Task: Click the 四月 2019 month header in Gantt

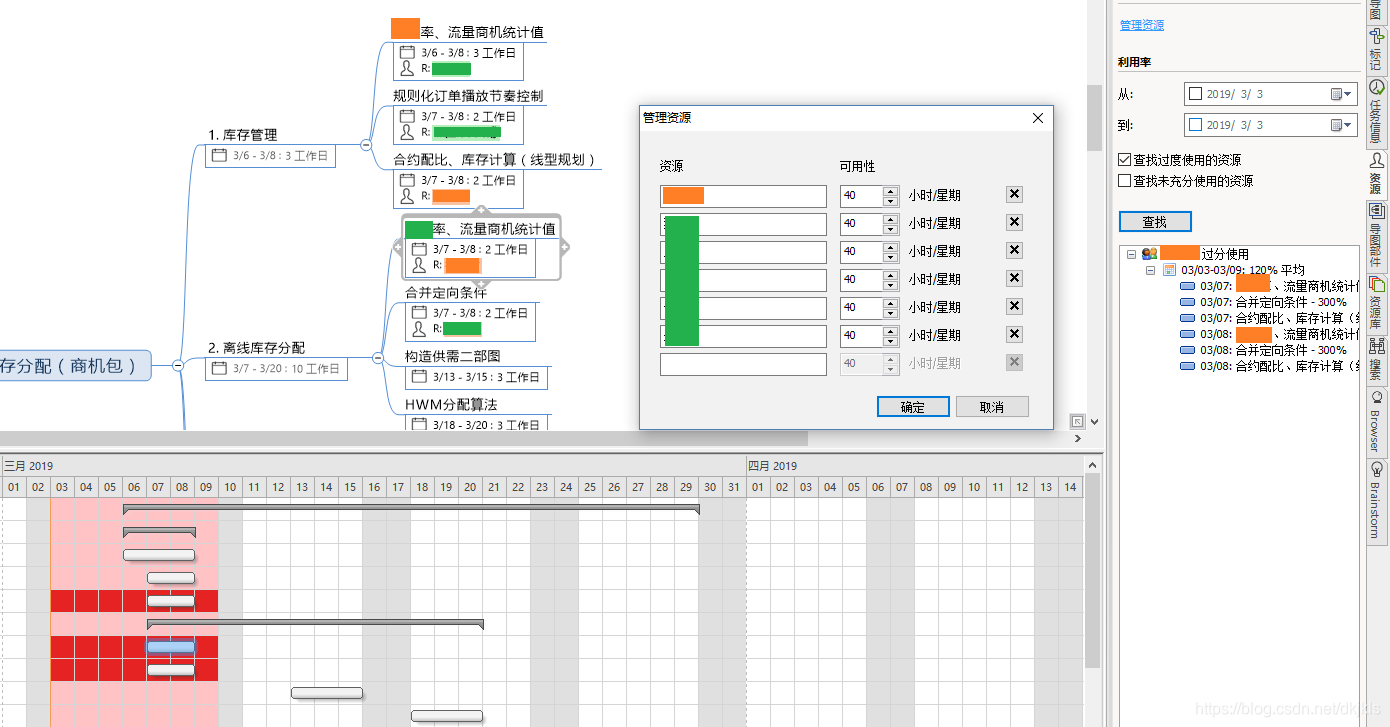Action: [772, 466]
